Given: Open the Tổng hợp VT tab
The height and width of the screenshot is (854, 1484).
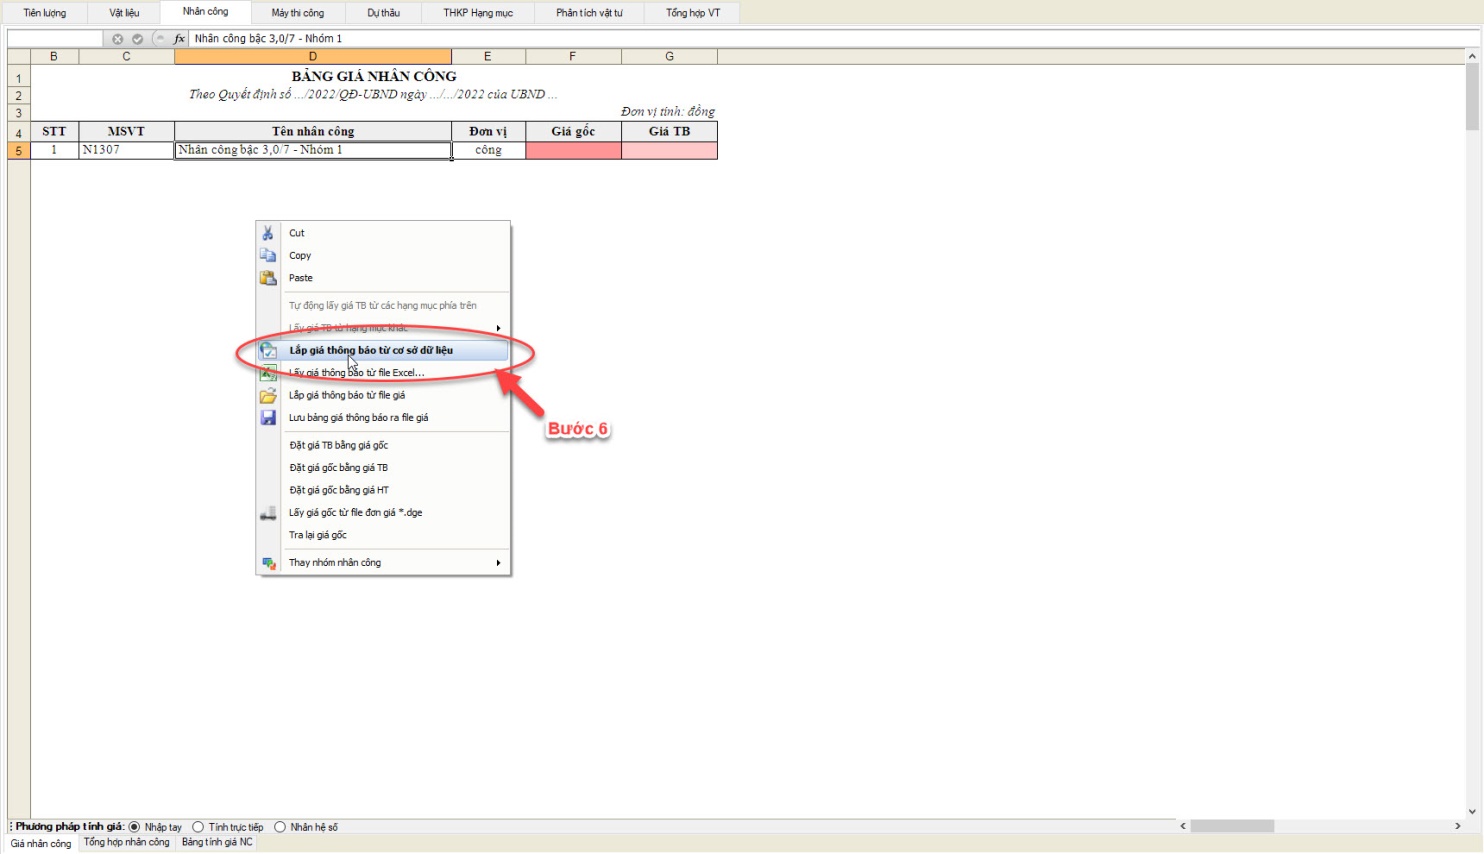Looking at the screenshot, I should [x=693, y=13].
